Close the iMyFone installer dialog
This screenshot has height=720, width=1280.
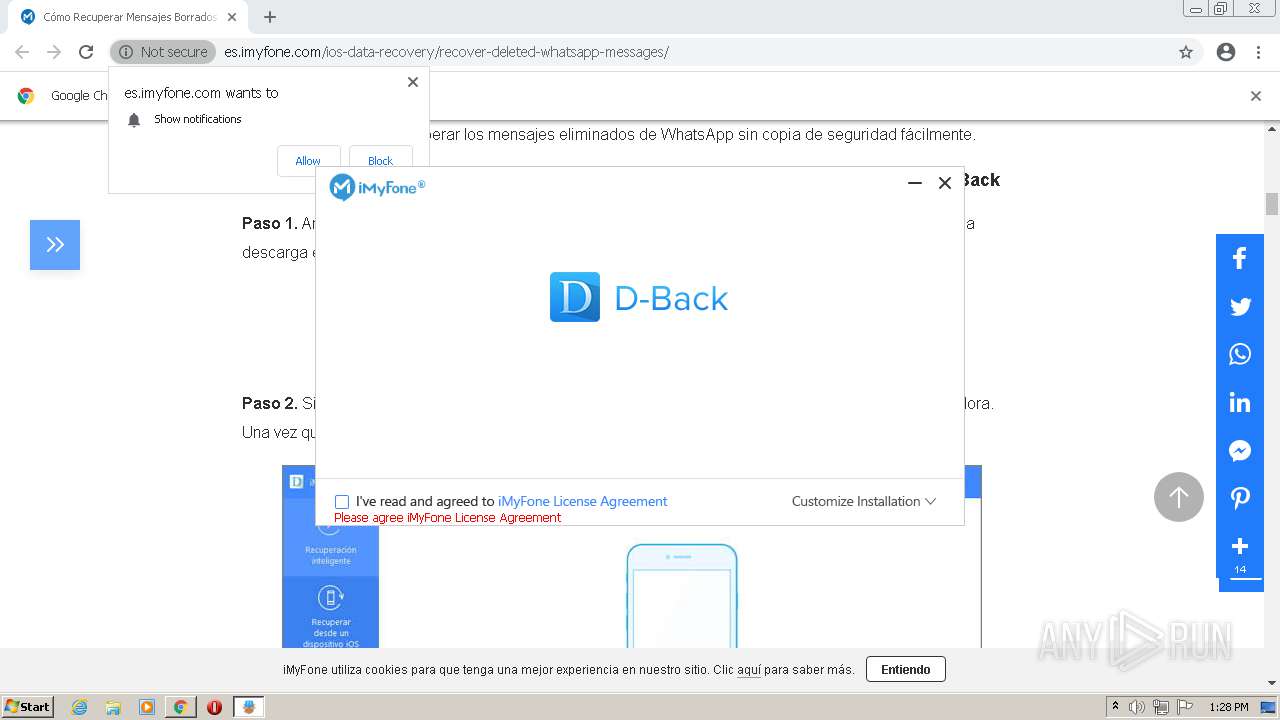point(944,183)
